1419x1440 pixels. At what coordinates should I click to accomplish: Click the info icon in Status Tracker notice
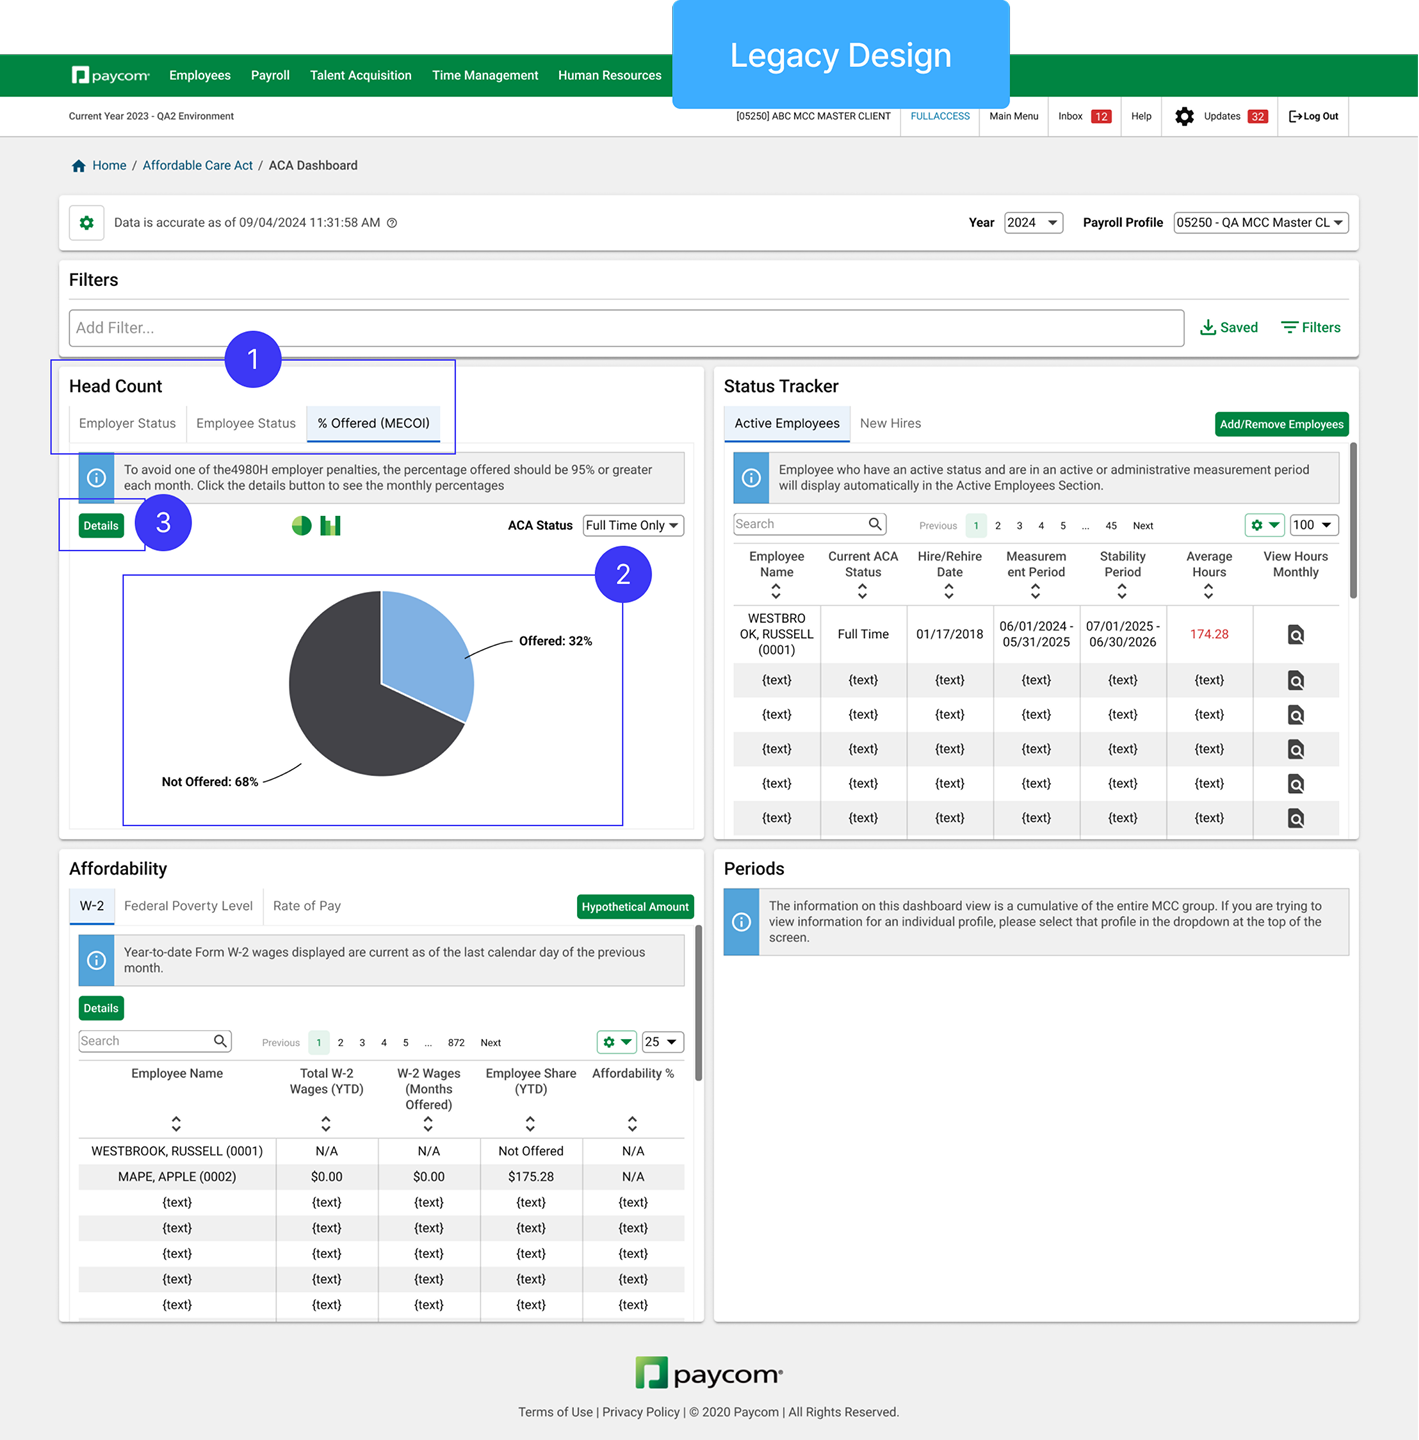[x=751, y=478]
